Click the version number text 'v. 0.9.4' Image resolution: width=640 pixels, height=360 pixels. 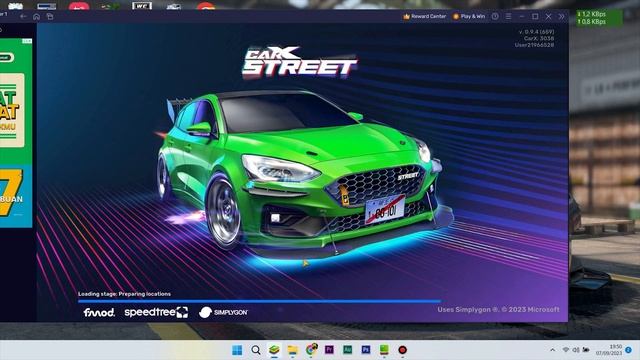(536, 31)
